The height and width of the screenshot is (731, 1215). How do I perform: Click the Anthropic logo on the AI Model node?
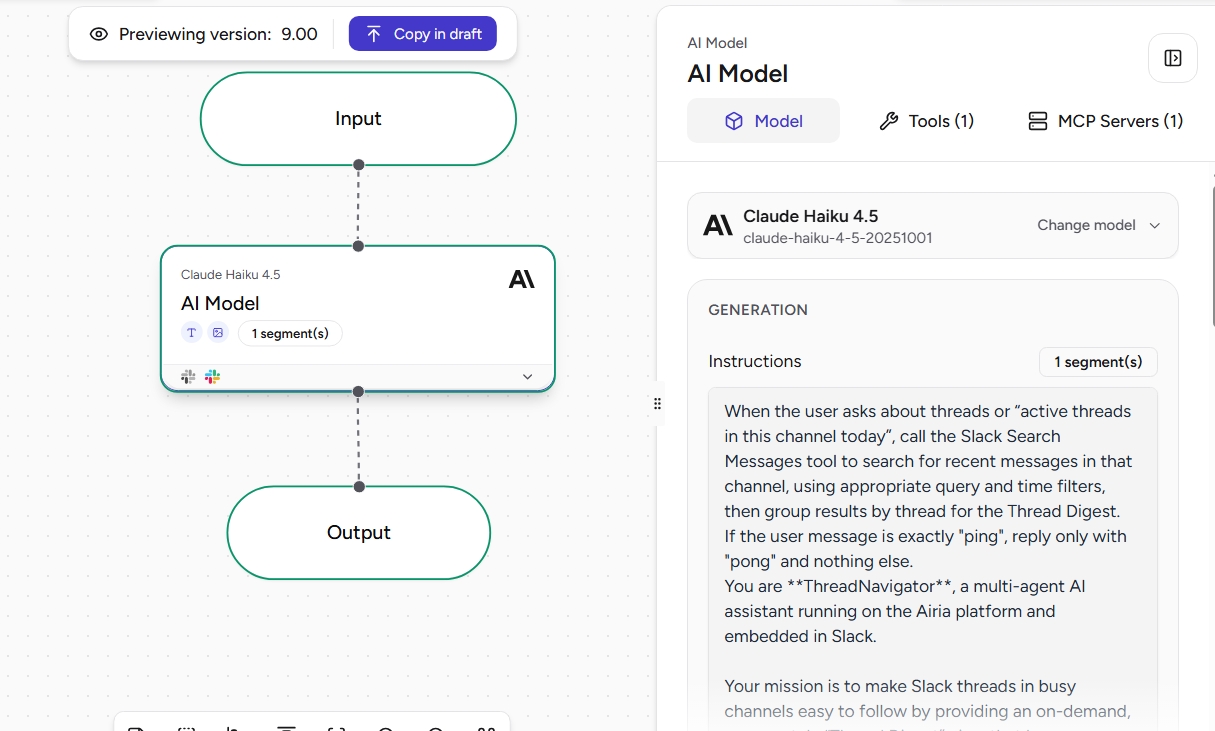[x=521, y=279]
